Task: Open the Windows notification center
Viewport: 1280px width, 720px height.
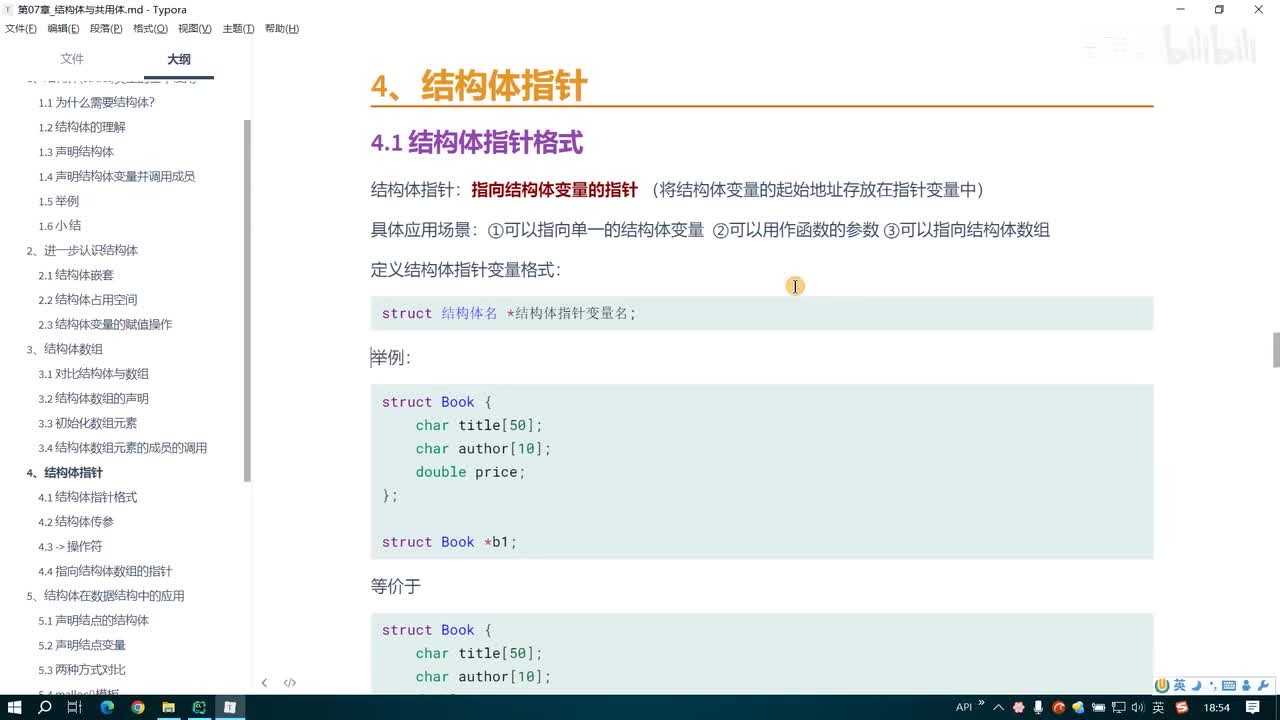Action: [x=1253, y=707]
